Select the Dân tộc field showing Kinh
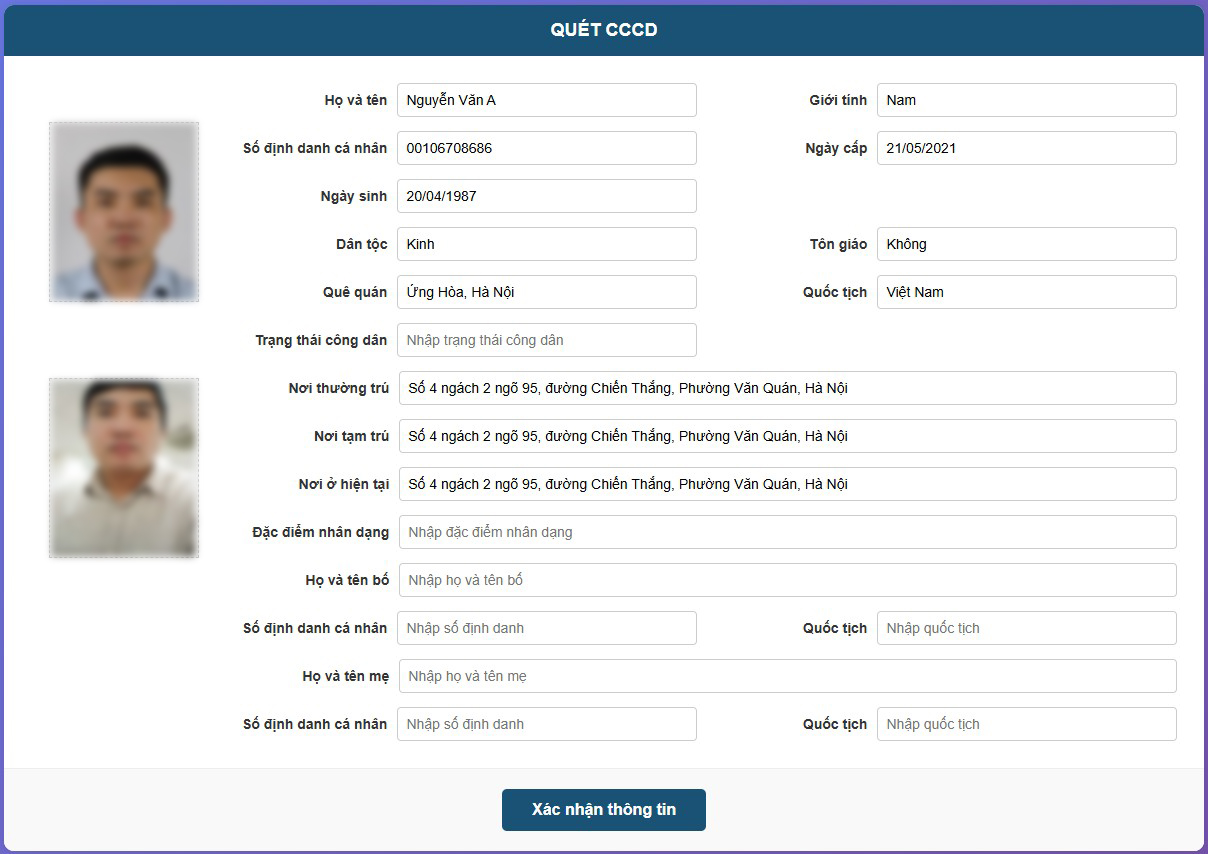This screenshot has width=1208, height=854. [x=546, y=244]
